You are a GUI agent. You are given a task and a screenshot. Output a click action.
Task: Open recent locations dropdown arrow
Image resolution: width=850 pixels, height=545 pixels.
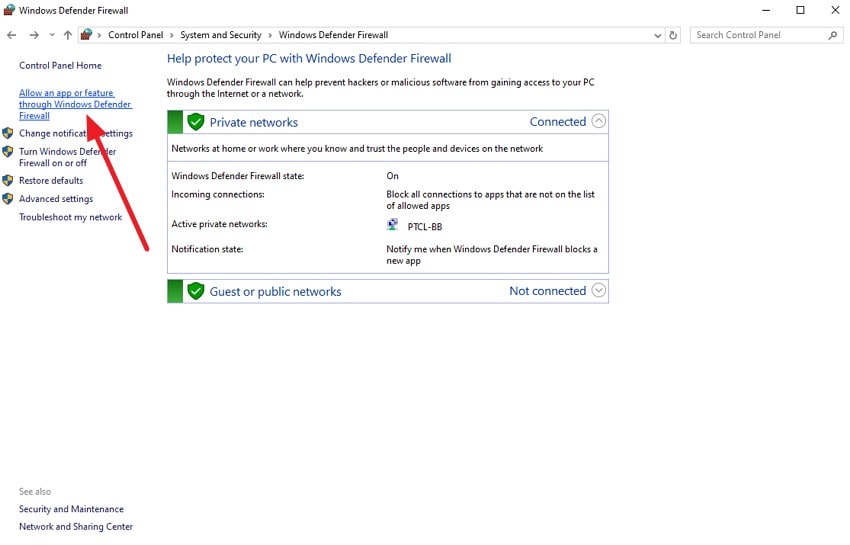tap(52, 35)
